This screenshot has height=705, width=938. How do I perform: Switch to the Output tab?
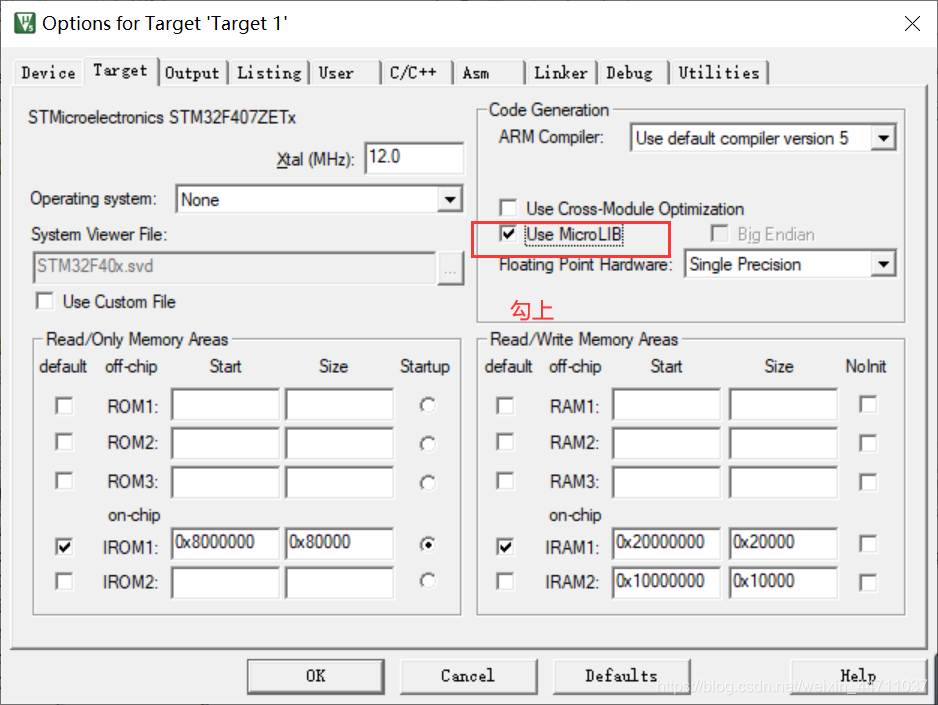pos(192,73)
